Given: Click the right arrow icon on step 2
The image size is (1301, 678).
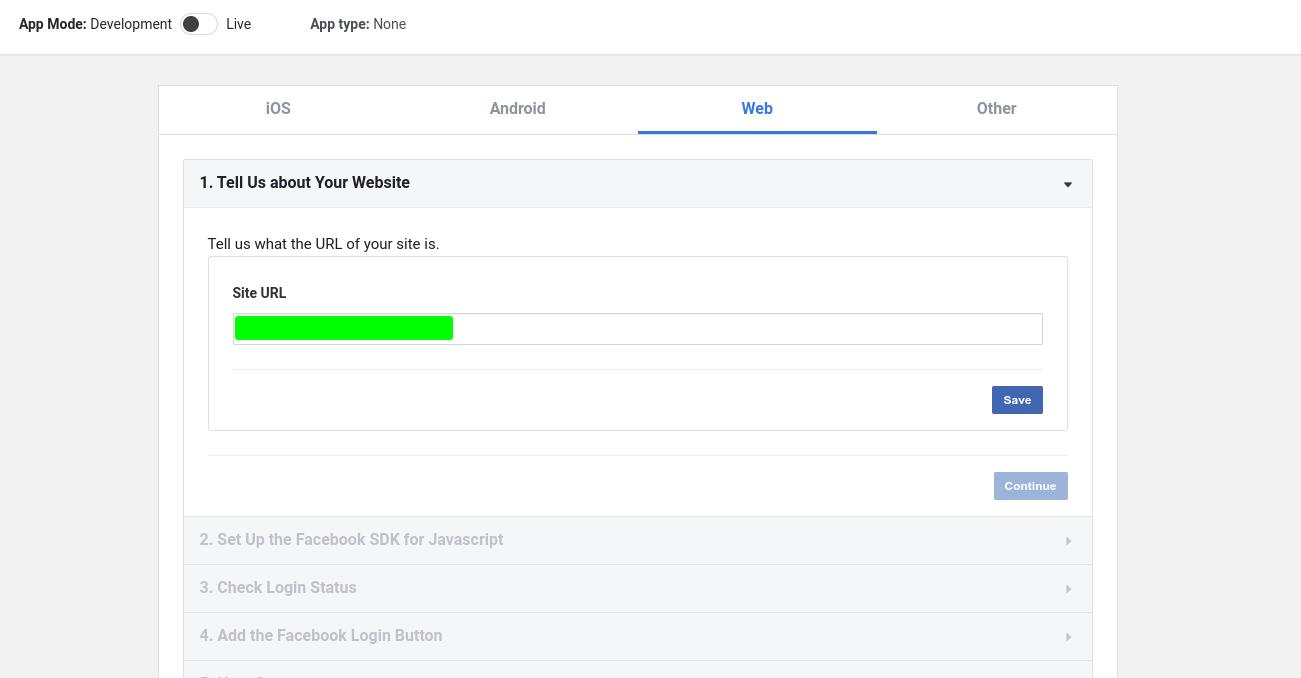Looking at the screenshot, I should 1067,541.
